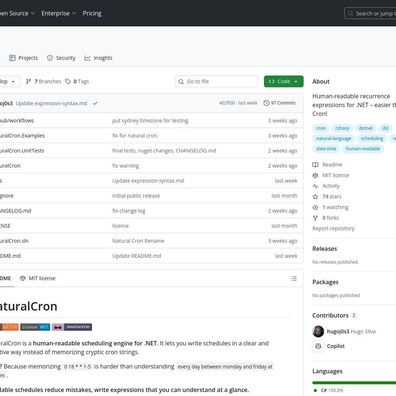
Task: Expand the Open Source menu
Action: (17, 13)
